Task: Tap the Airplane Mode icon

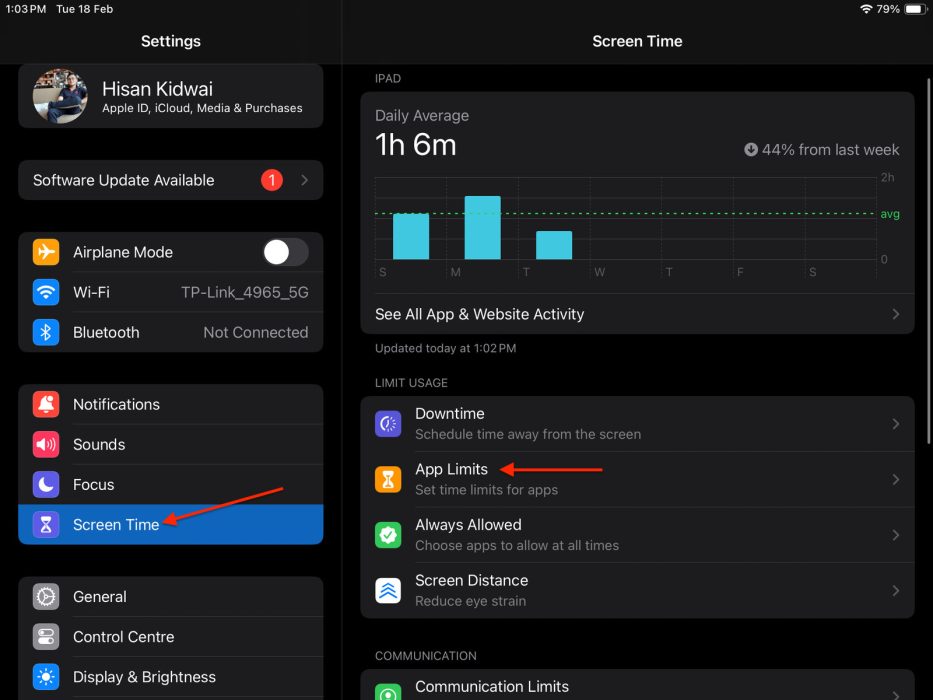Action: (46, 252)
